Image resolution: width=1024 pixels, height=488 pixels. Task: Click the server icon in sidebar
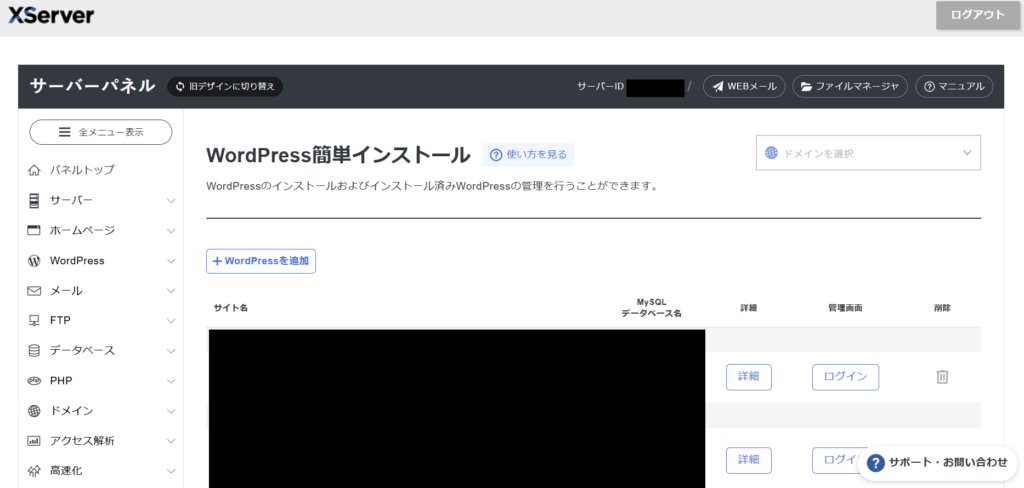34,201
